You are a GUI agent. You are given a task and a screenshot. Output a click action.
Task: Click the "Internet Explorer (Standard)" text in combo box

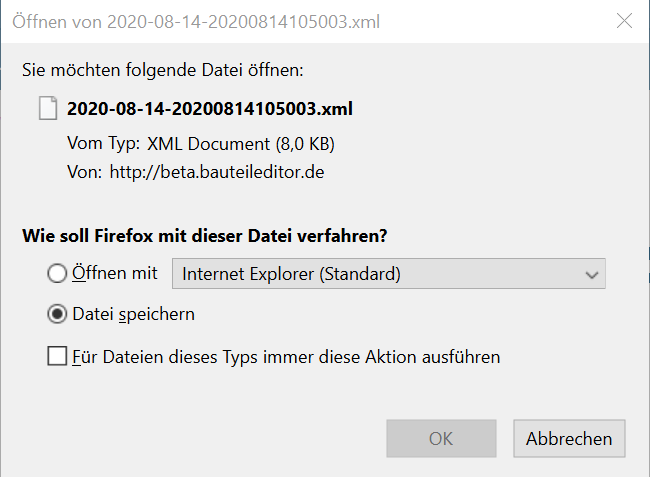[x=291, y=274]
